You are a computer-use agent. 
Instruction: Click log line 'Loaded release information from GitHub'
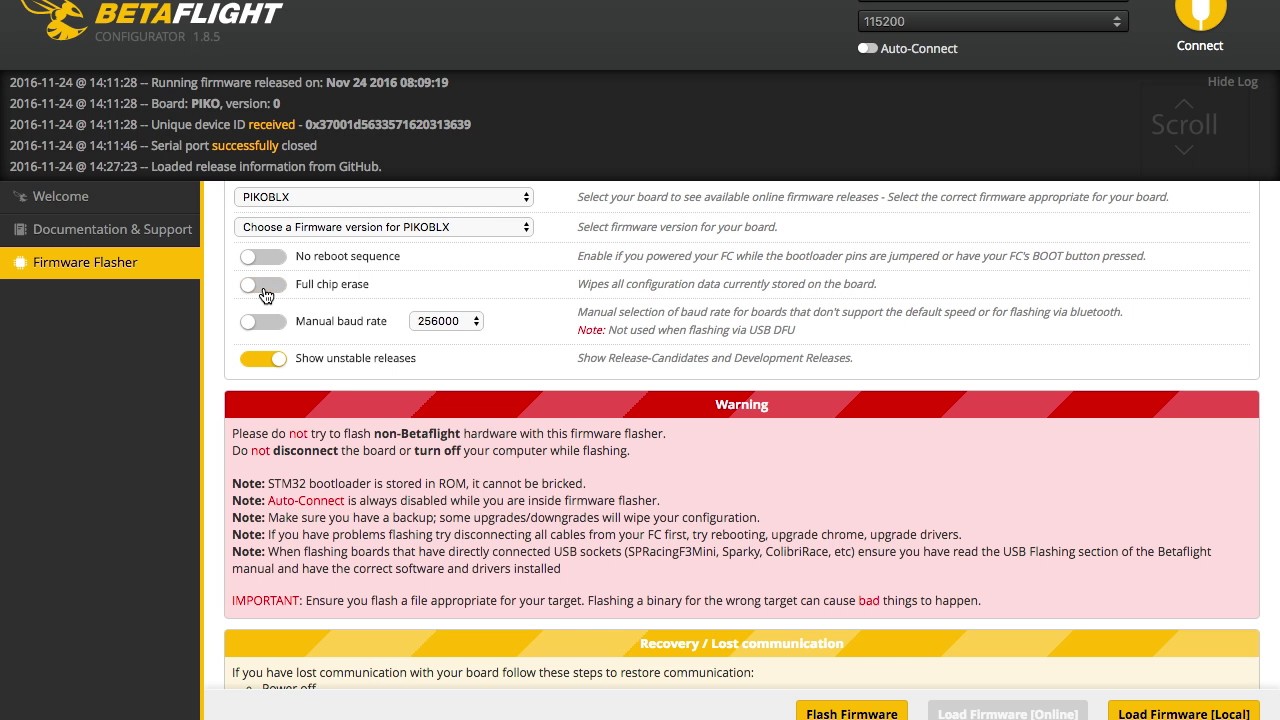pos(196,167)
